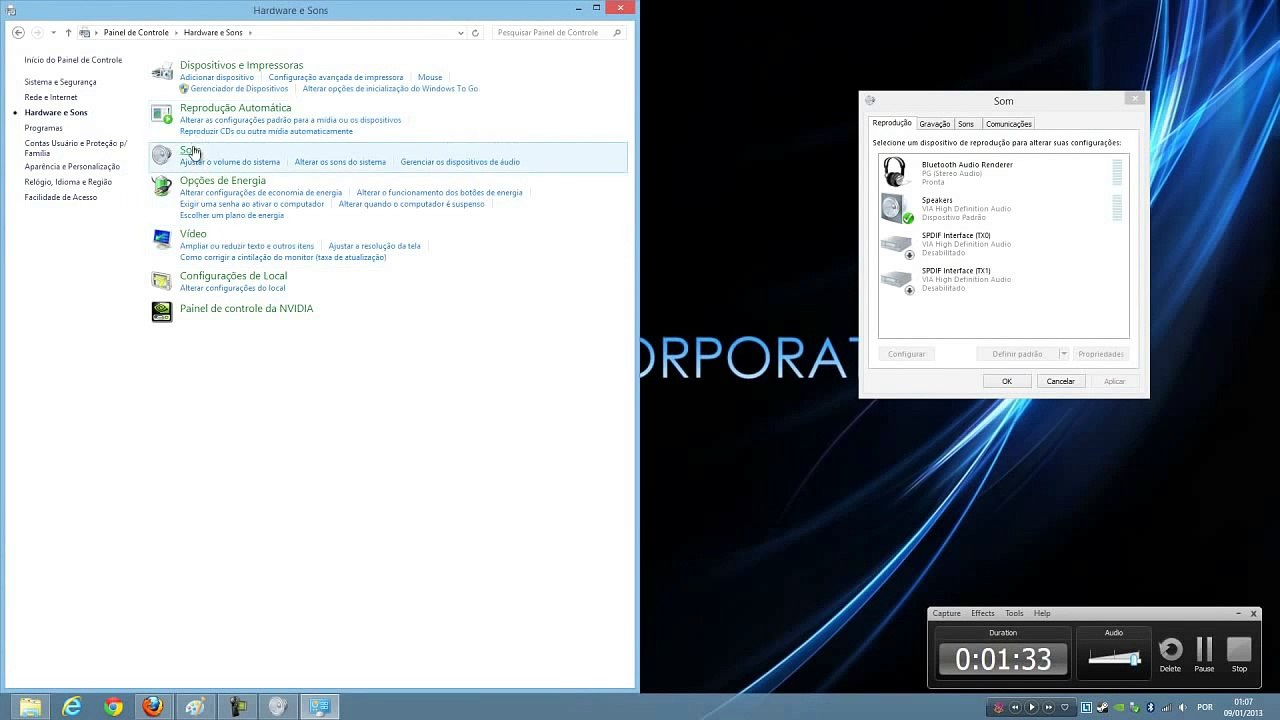Select the Reprodução tab

tap(891, 123)
